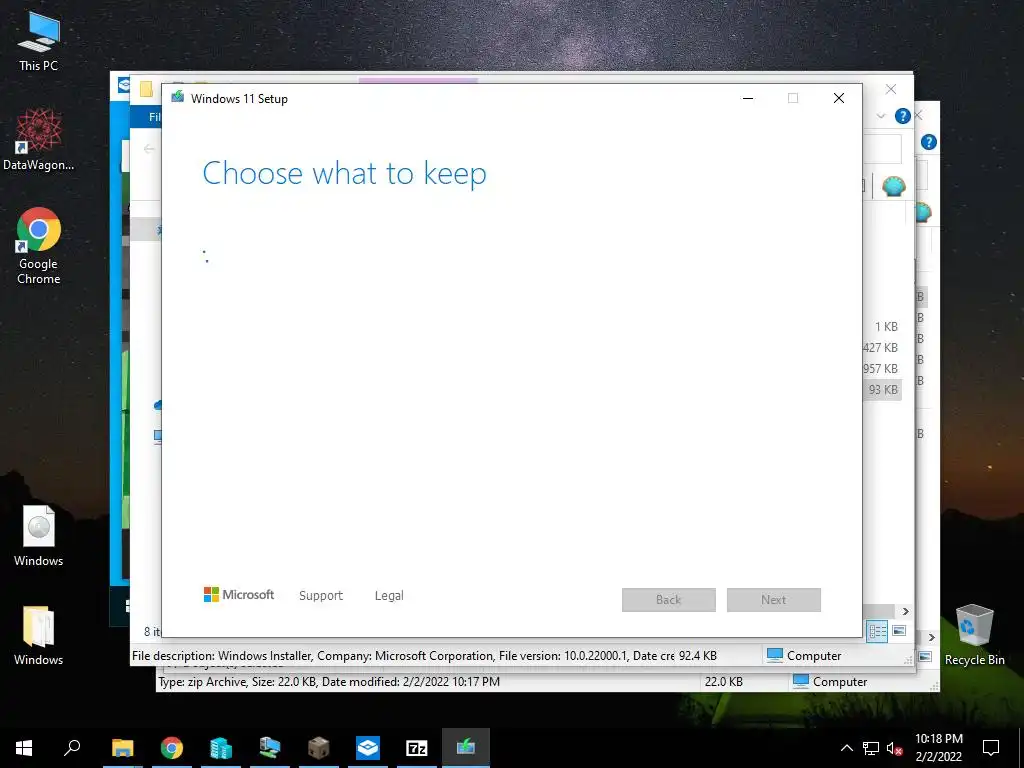Switch Explorer to details view
This screenshot has height=768, width=1024.
pos(877,631)
